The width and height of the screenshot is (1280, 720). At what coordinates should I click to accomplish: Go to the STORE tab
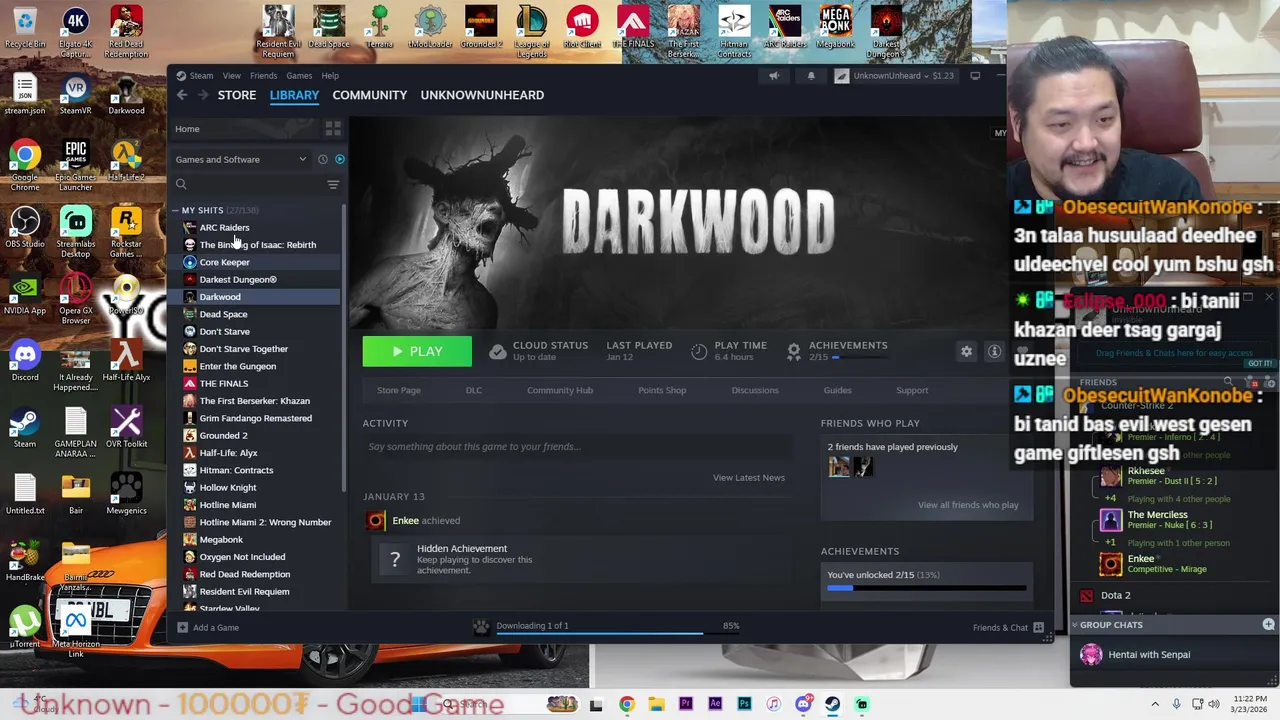pyautogui.click(x=237, y=95)
